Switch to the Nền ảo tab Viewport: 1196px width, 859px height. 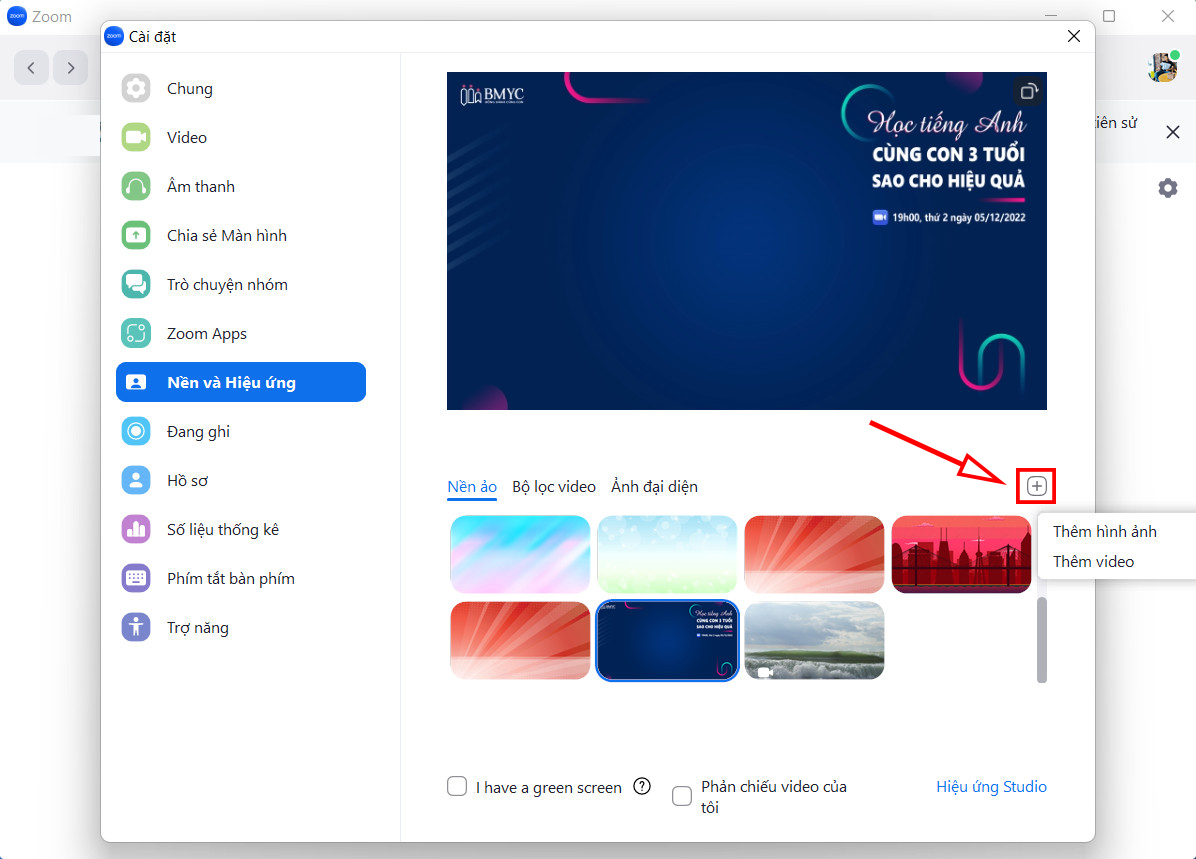(472, 487)
